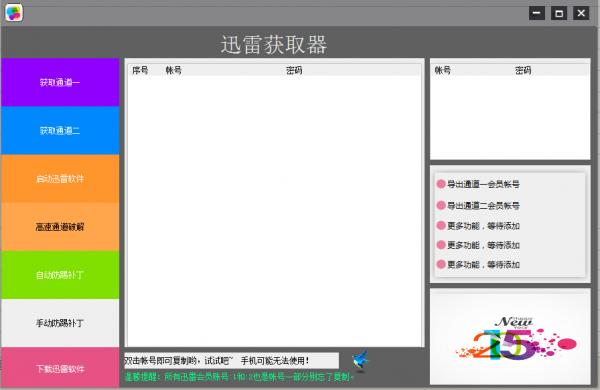Click 下载迅雷软件 pink button
The image size is (600, 390).
60,368
